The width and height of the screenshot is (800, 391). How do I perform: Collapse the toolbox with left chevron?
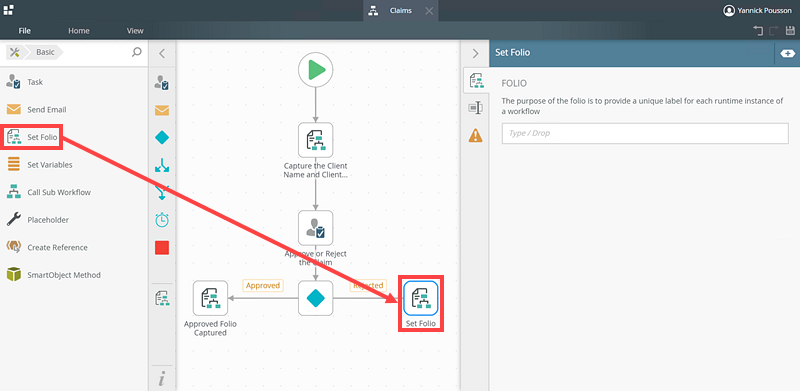[x=162, y=53]
